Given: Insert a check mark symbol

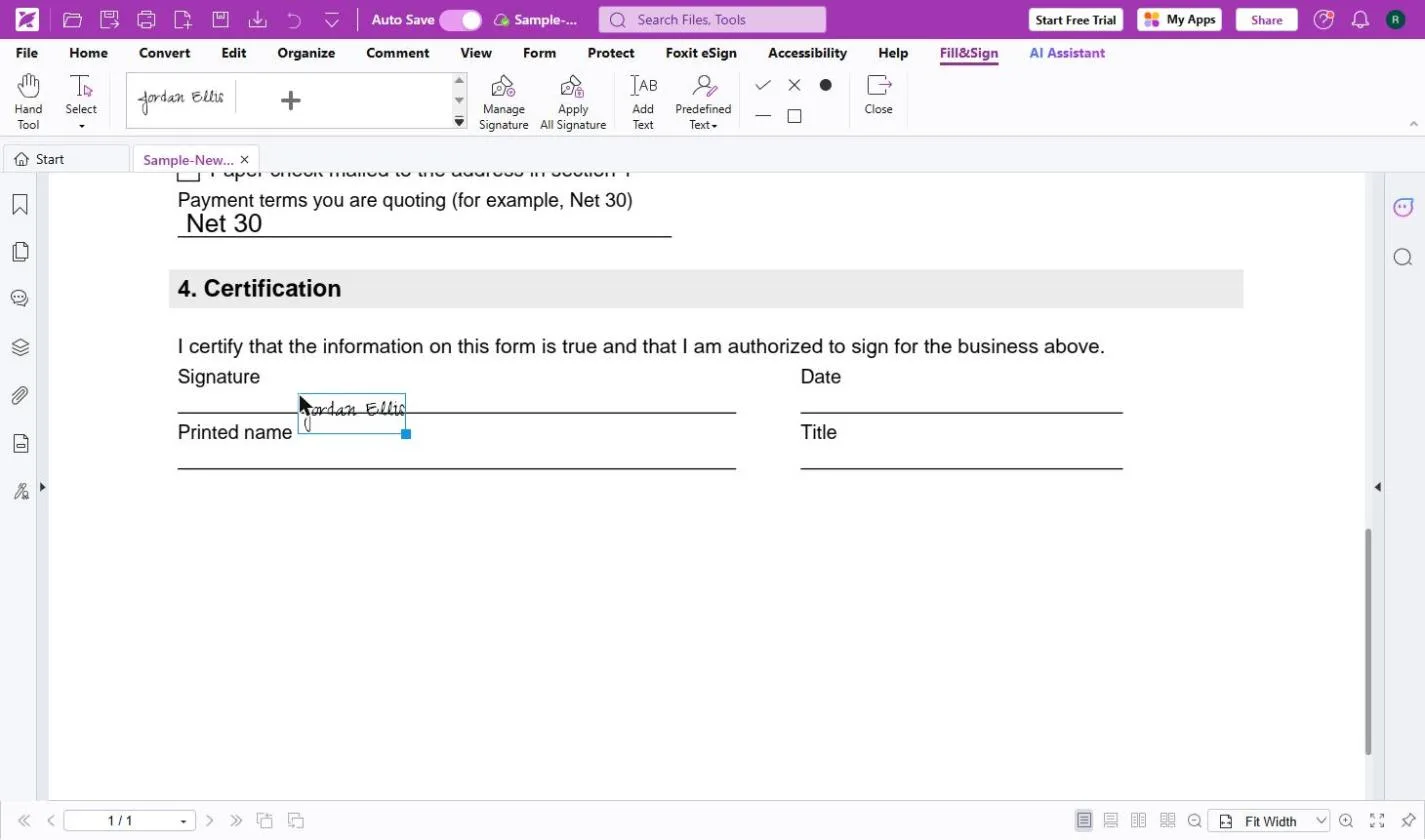Looking at the screenshot, I should (x=763, y=85).
